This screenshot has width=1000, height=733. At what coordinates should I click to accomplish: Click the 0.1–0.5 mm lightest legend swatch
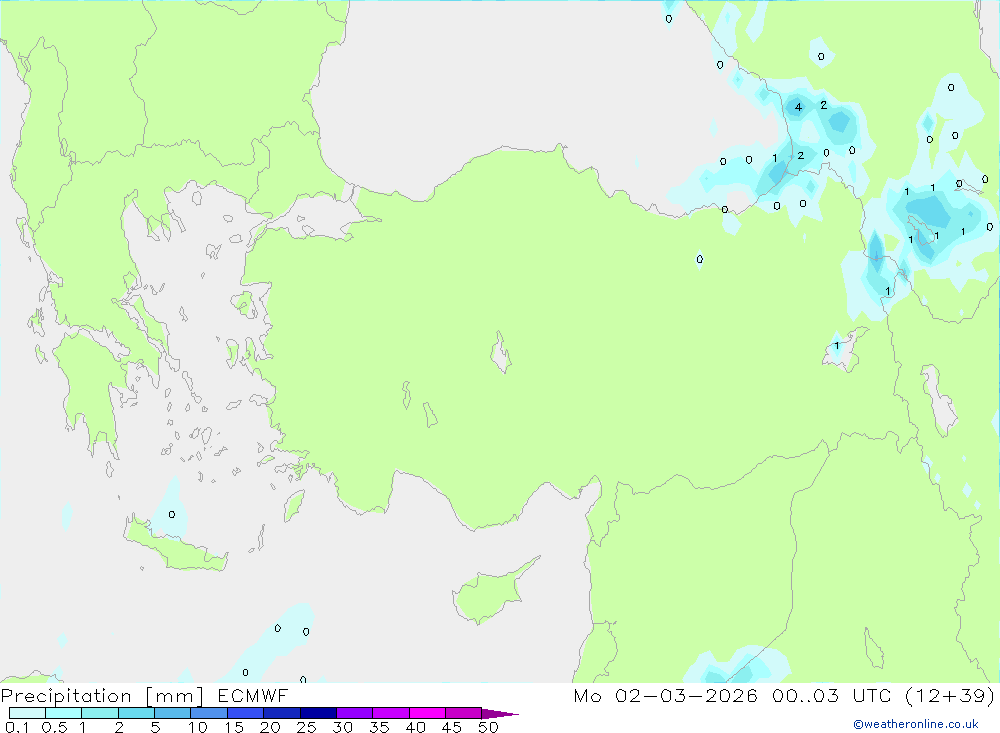(27, 713)
